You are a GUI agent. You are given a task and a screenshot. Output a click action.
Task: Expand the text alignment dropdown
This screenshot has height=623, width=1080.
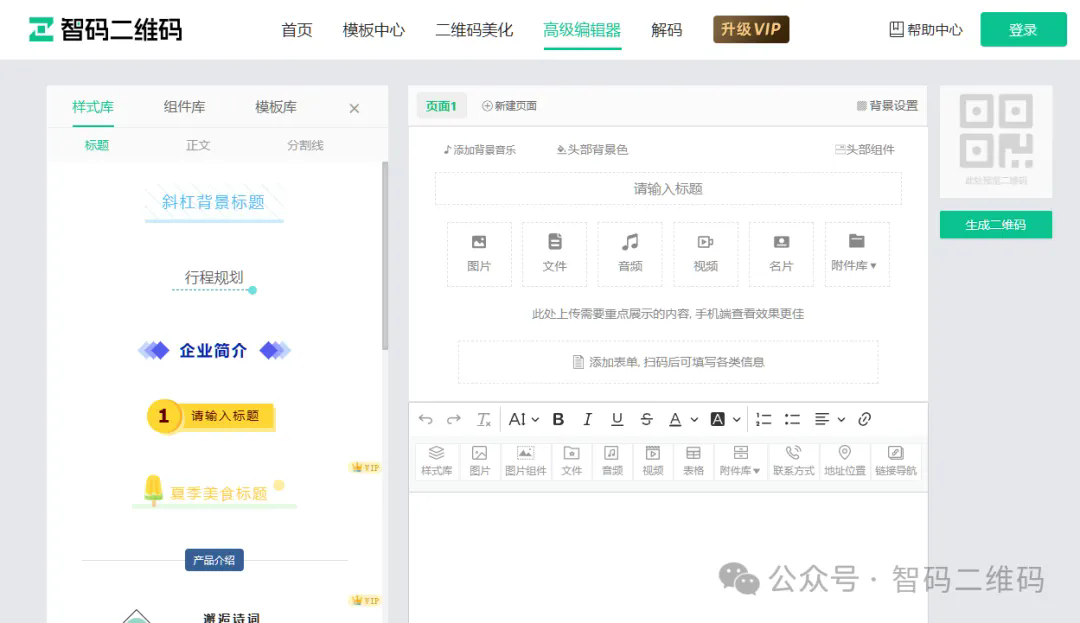tap(829, 419)
